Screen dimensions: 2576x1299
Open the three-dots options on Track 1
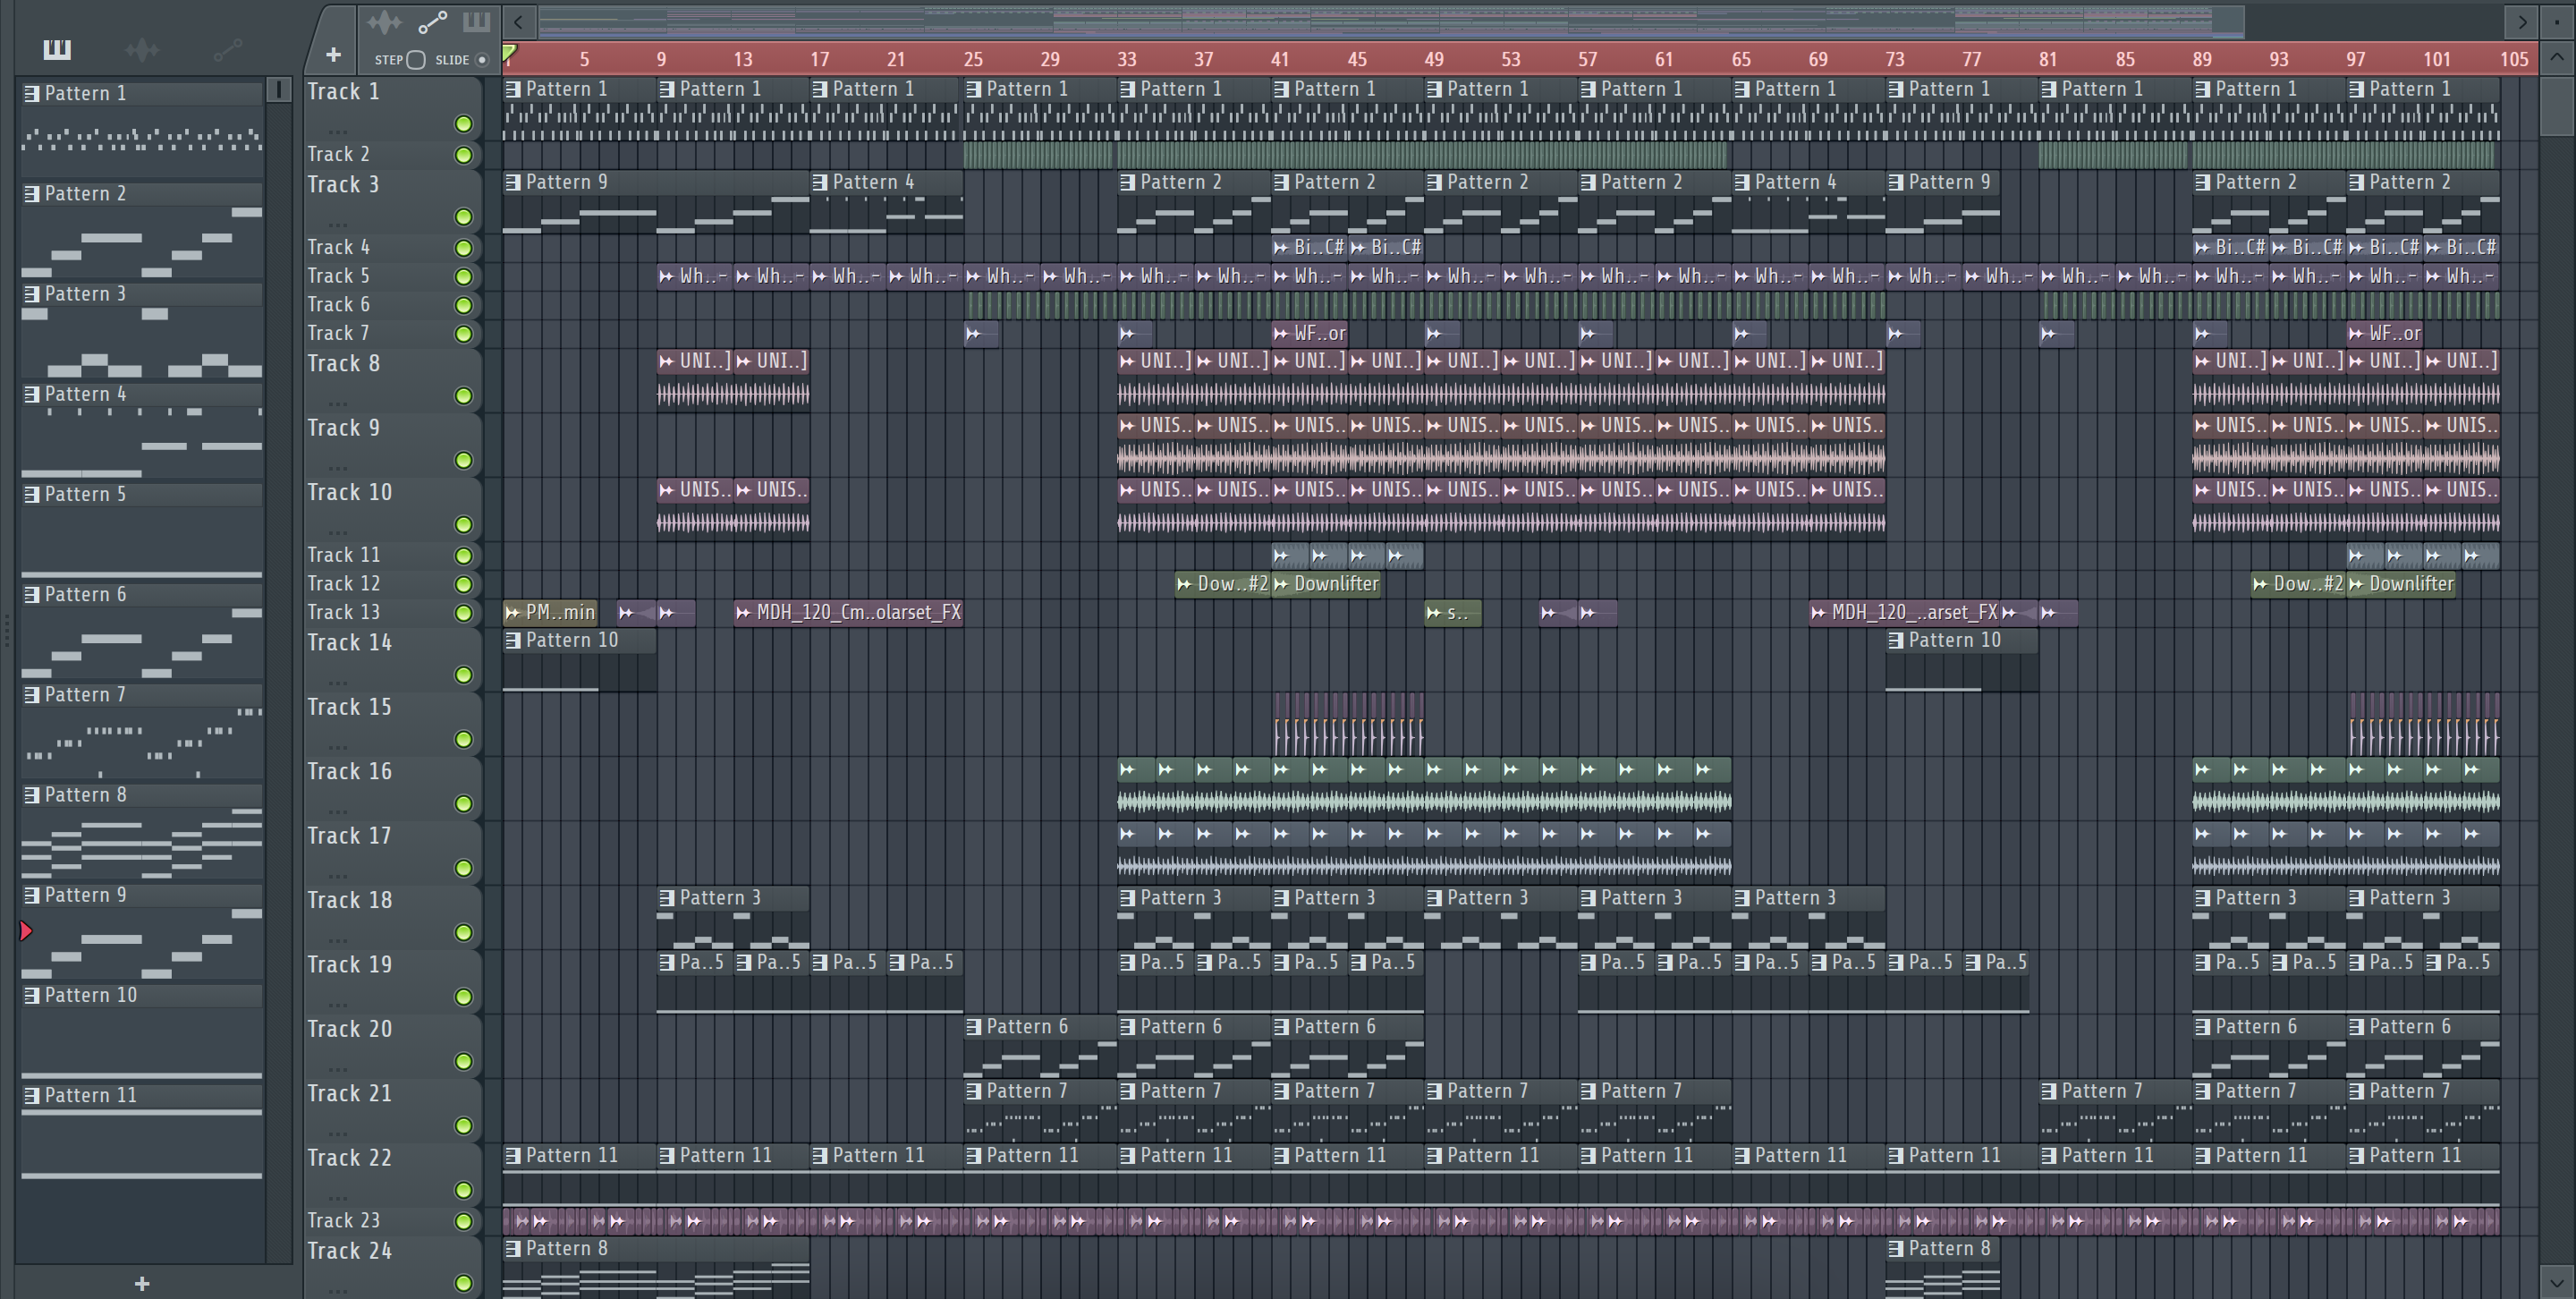[x=338, y=131]
